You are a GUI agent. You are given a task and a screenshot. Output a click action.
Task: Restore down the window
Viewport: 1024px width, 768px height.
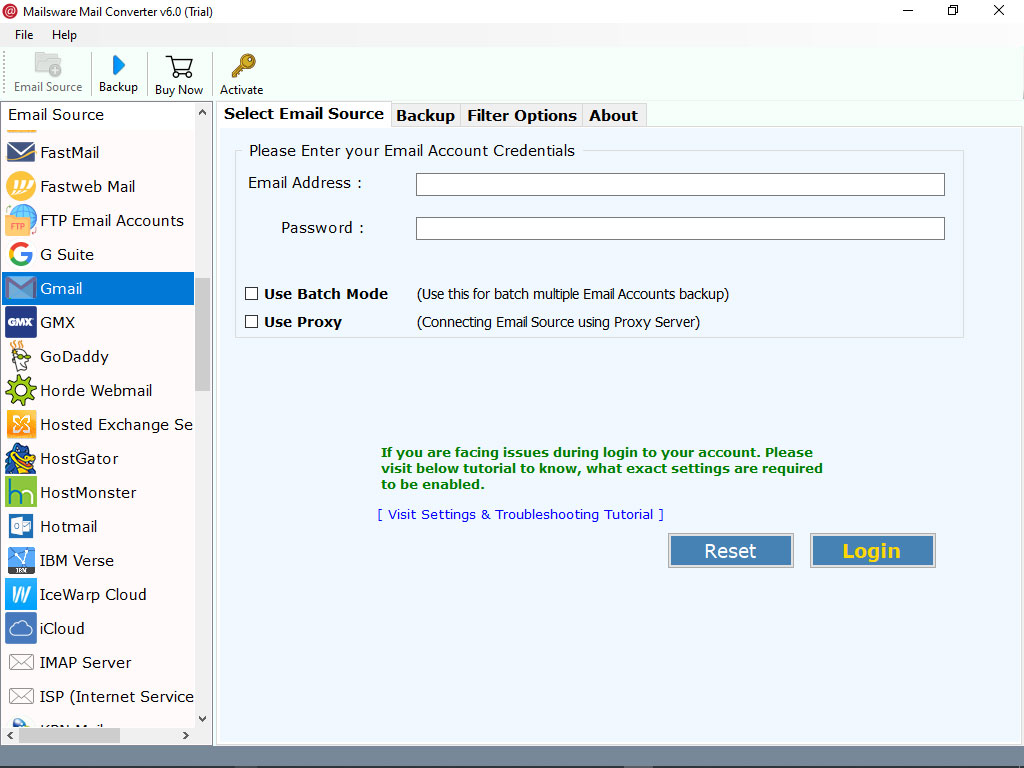953,10
